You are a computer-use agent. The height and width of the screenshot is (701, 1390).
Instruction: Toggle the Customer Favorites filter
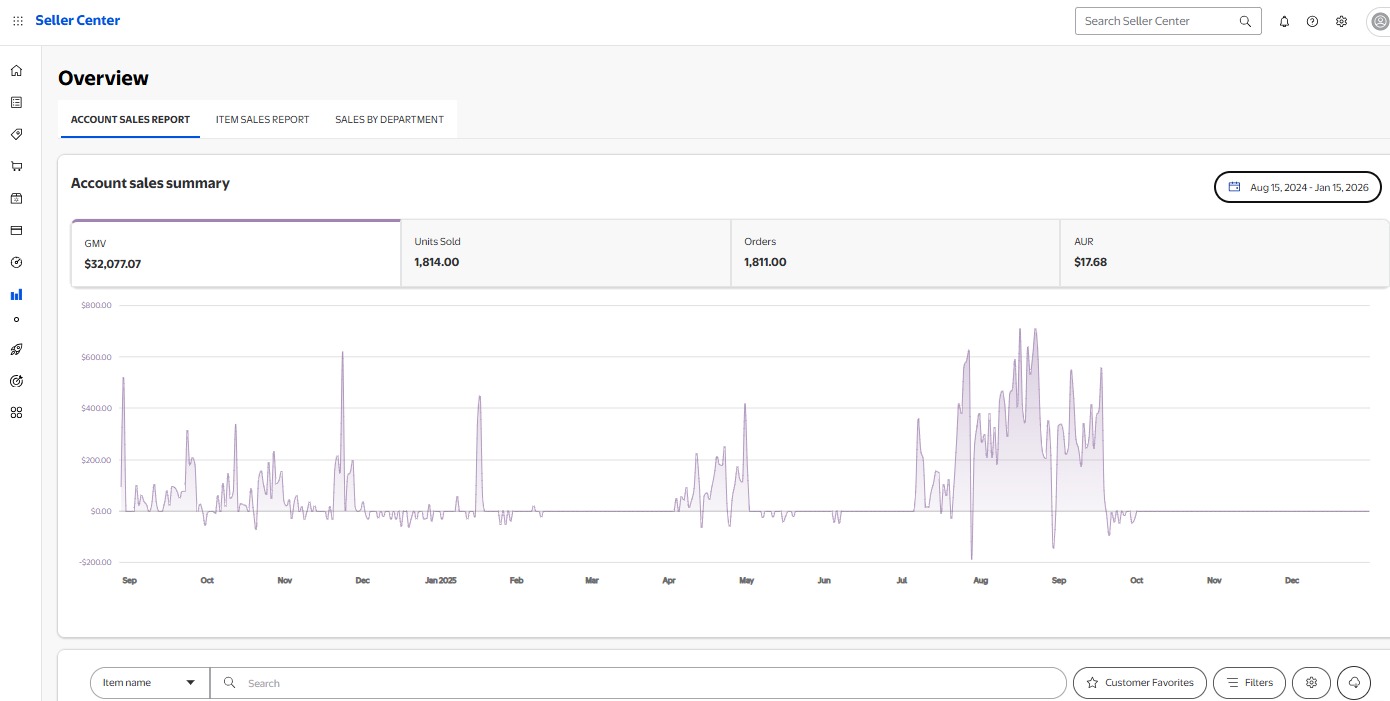click(1139, 683)
